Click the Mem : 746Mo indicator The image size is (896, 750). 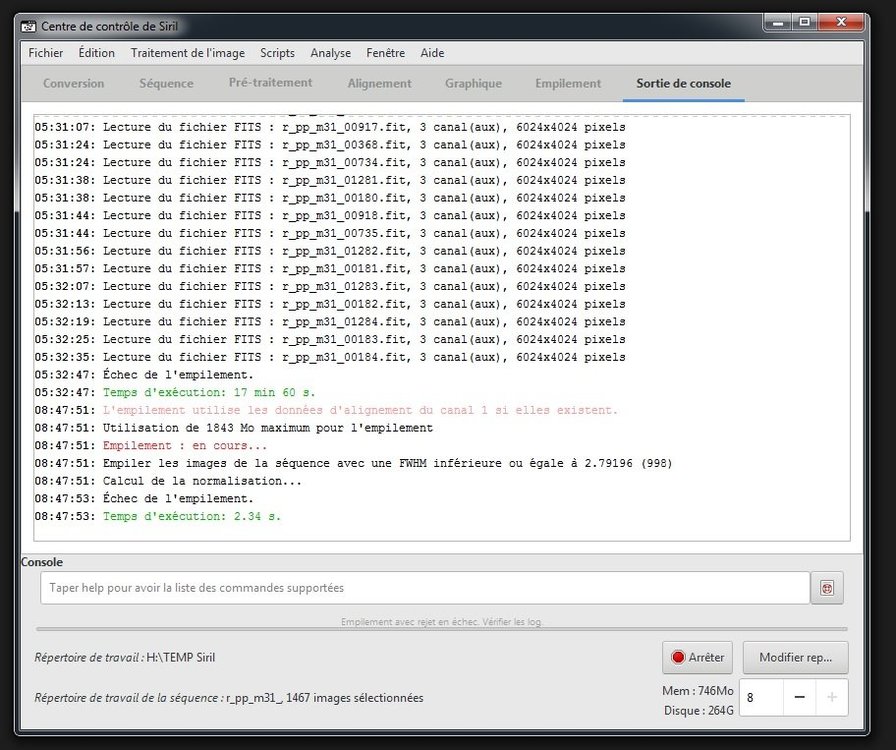(x=697, y=691)
